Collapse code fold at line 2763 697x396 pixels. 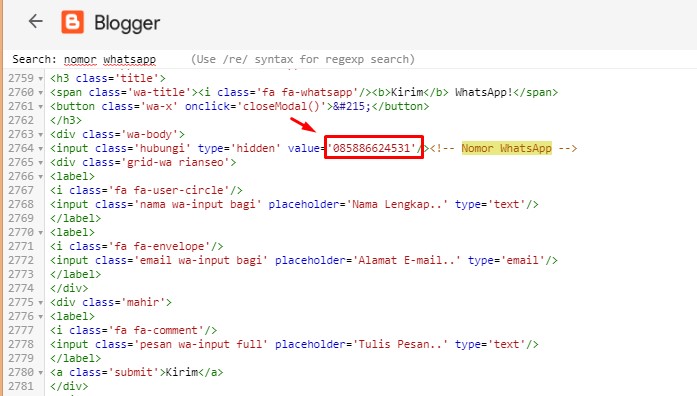click(40, 135)
